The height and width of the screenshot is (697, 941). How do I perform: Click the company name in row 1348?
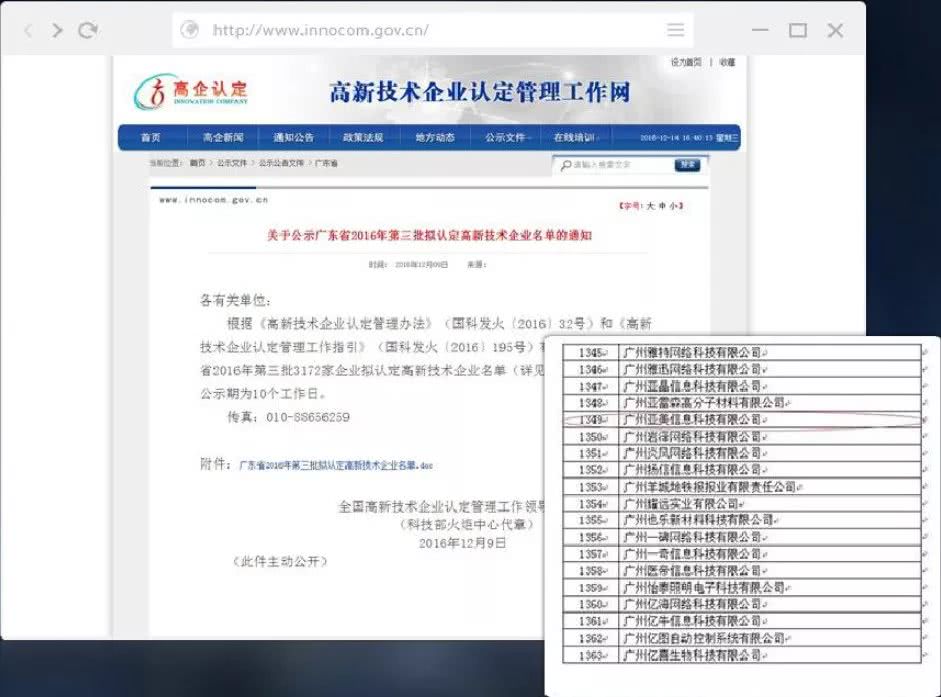click(x=704, y=403)
